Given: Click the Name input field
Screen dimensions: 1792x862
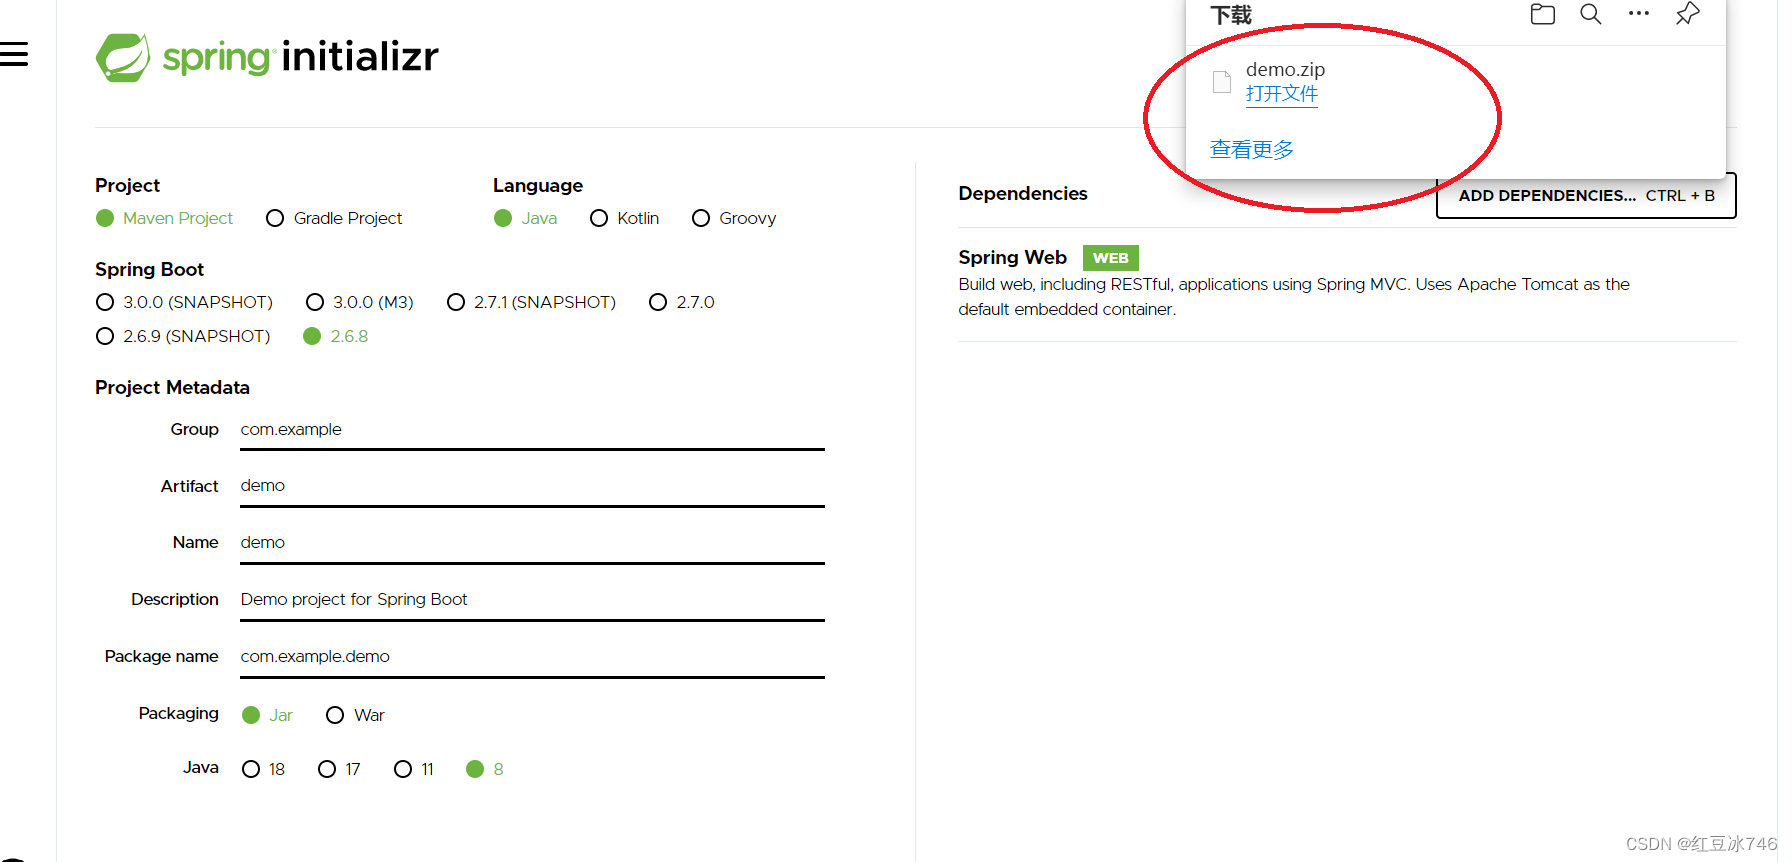Looking at the screenshot, I should click(x=532, y=543).
